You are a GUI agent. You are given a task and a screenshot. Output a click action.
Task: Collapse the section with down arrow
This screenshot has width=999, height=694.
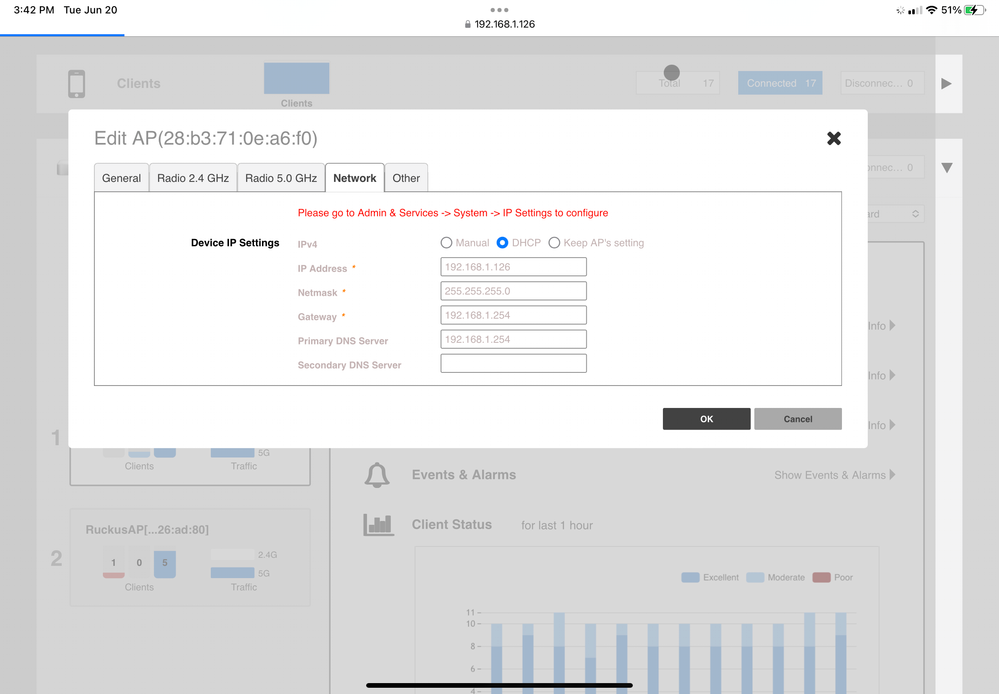[x=946, y=168]
